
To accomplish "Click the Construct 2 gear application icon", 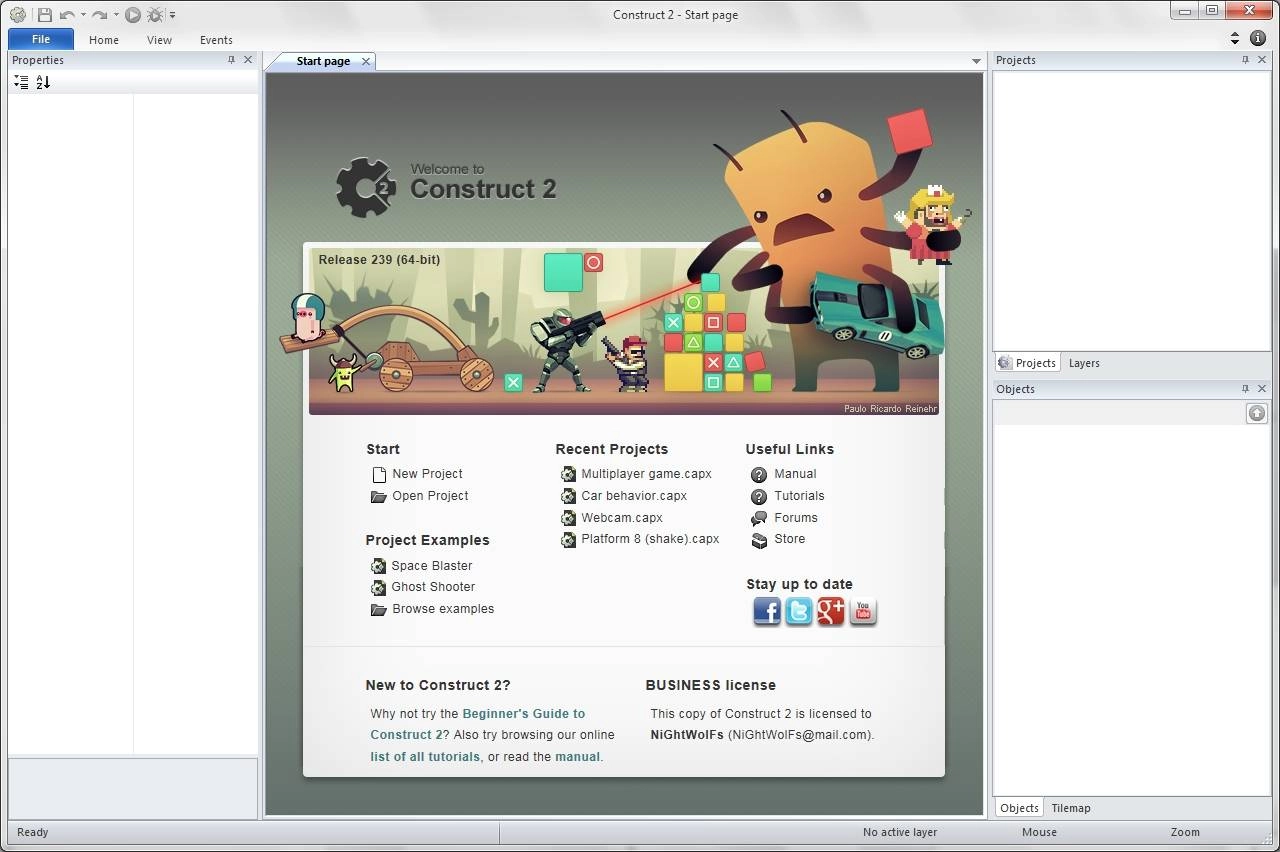I will (17, 14).
